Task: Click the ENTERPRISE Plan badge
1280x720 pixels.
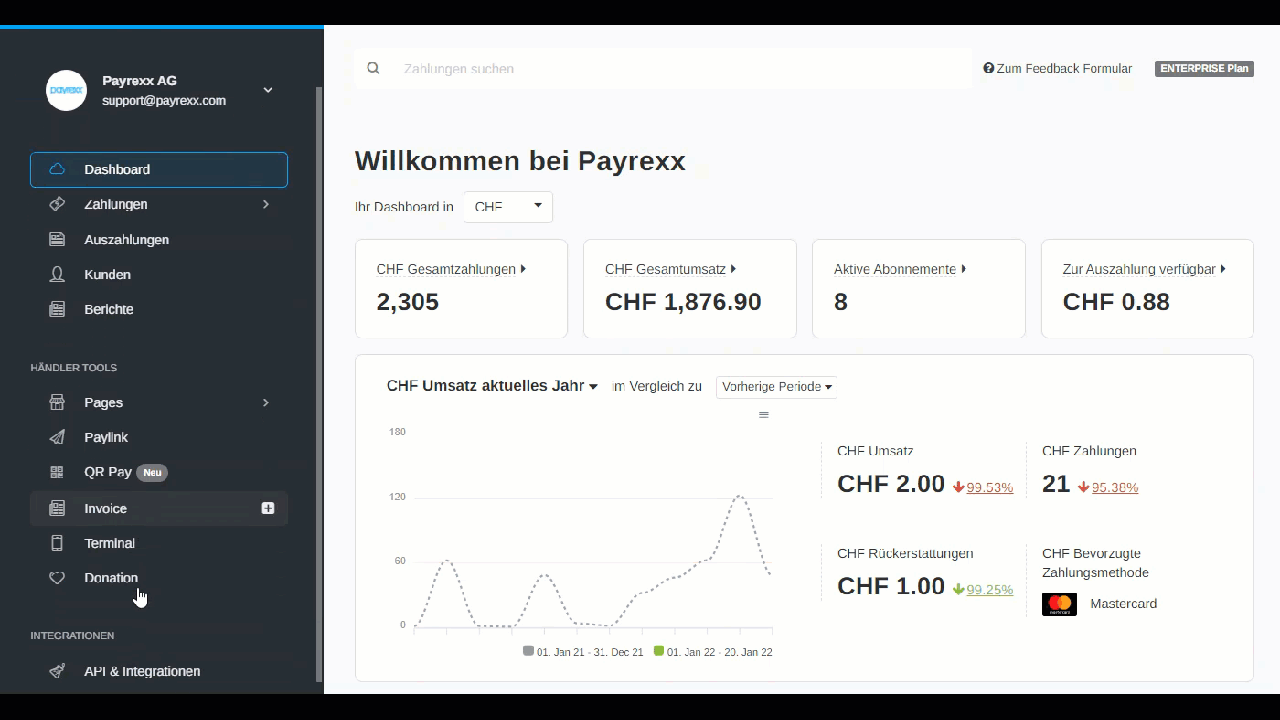Action: (x=1204, y=69)
